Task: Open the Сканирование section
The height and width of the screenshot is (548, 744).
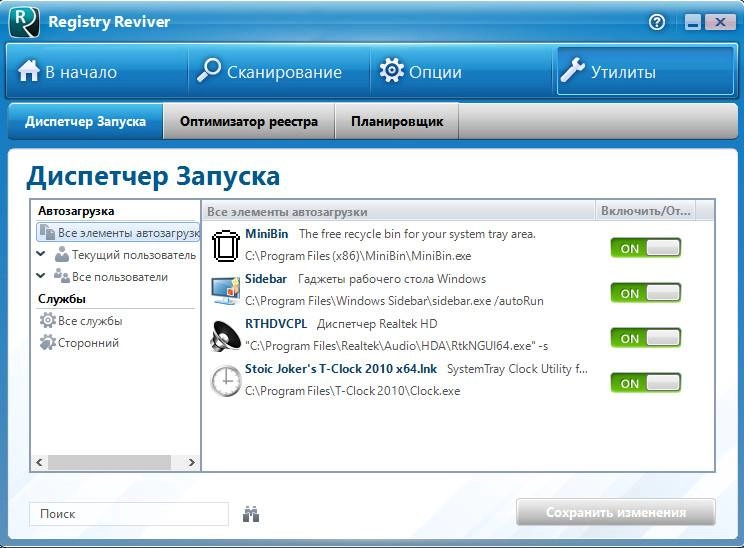Action: pyautogui.click(x=279, y=71)
